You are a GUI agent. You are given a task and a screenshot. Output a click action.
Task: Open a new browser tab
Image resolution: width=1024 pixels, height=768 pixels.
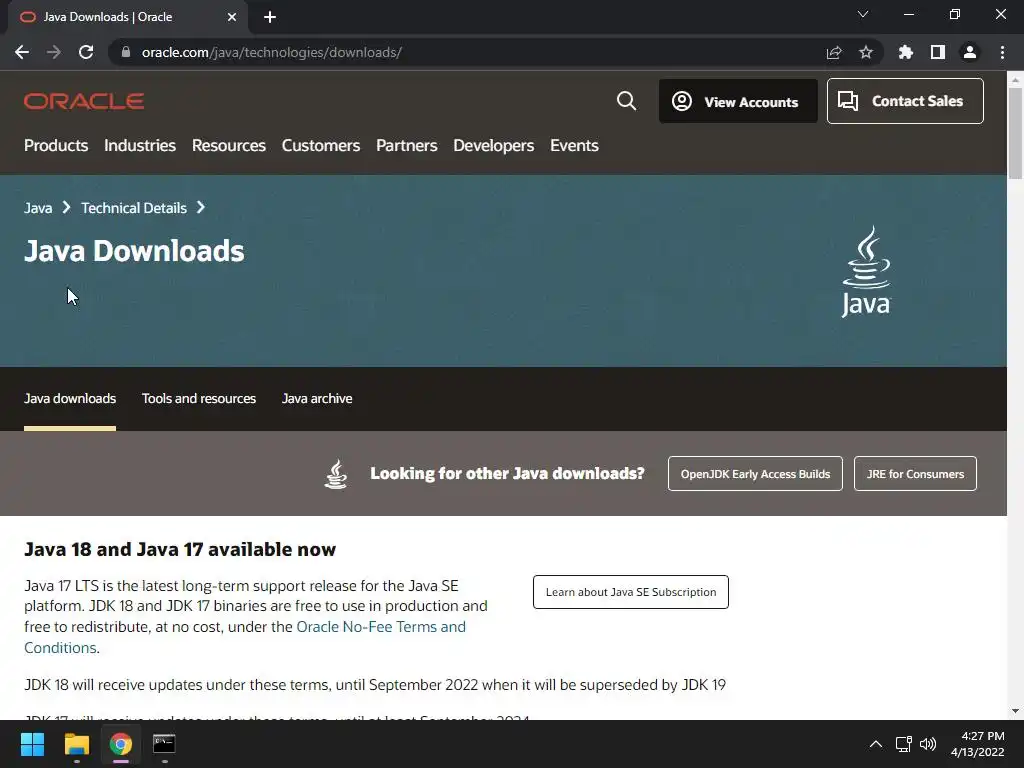(x=270, y=17)
